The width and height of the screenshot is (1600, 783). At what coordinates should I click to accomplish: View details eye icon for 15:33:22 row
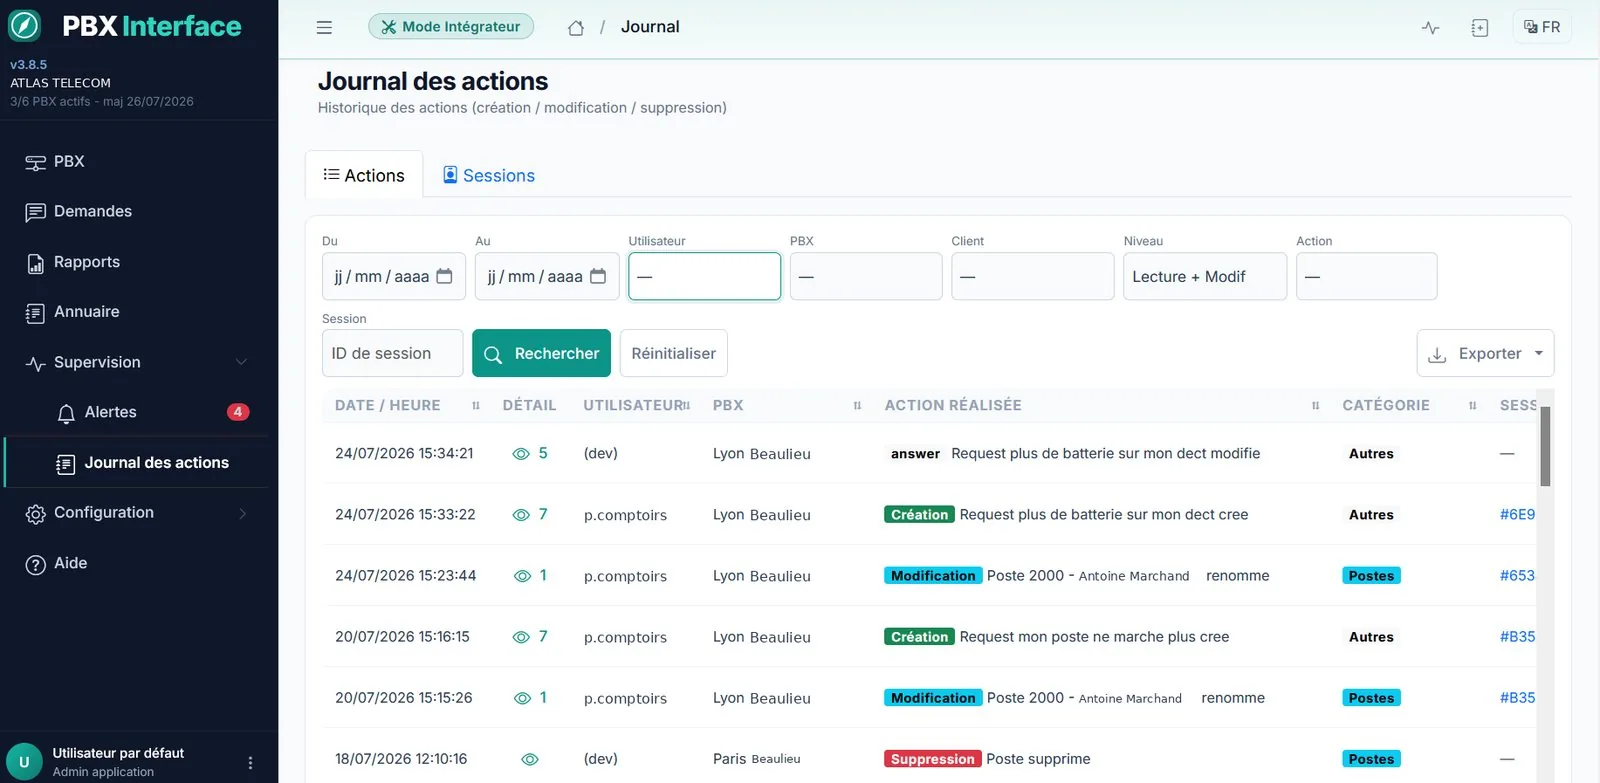click(x=521, y=515)
